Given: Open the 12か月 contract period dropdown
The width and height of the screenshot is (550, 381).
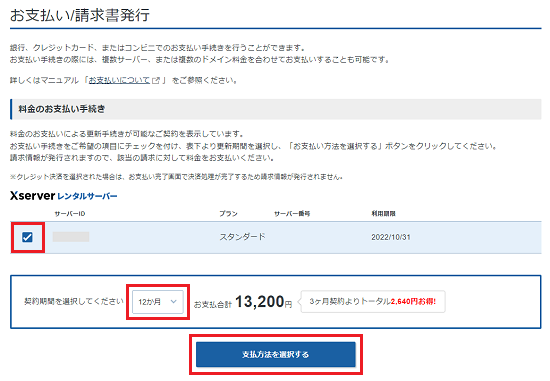Looking at the screenshot, I should 158,302.
